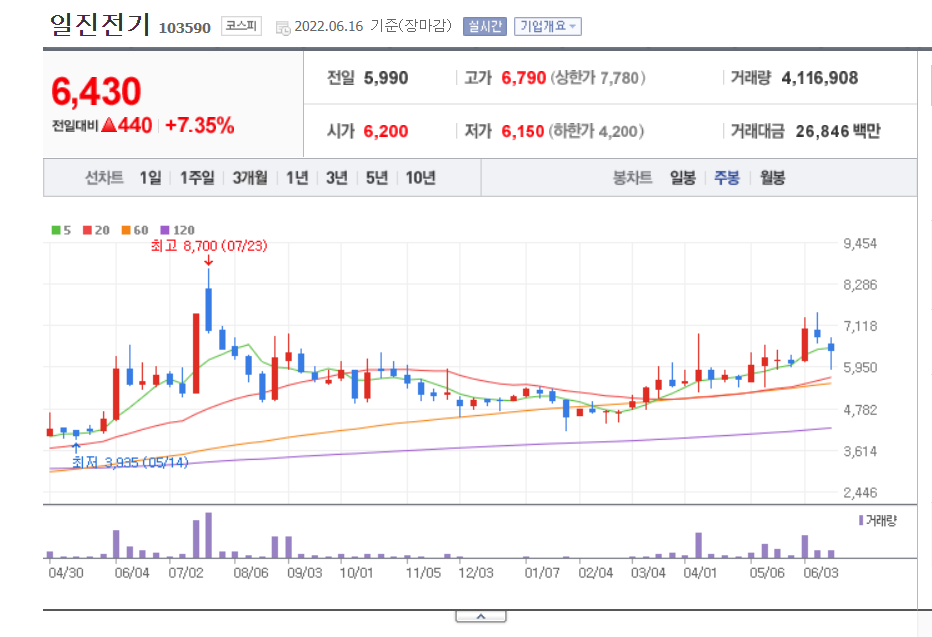
Task: Click the calendar icon beside the date
Action: [x=283, y=27]
